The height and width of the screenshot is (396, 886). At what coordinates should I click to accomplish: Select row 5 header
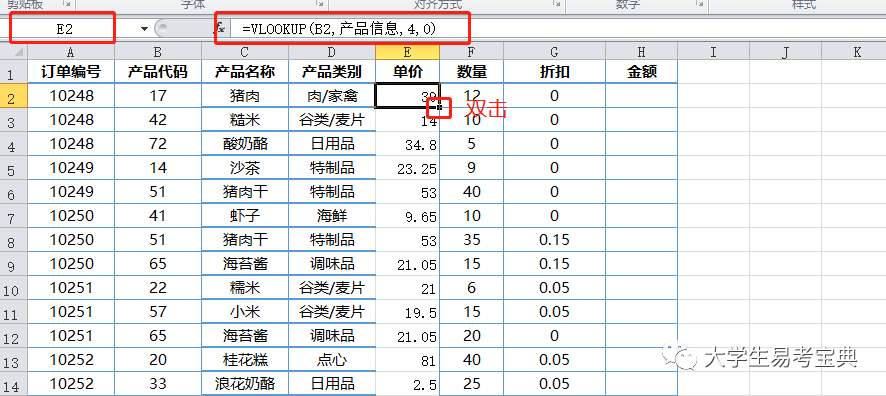13,168
